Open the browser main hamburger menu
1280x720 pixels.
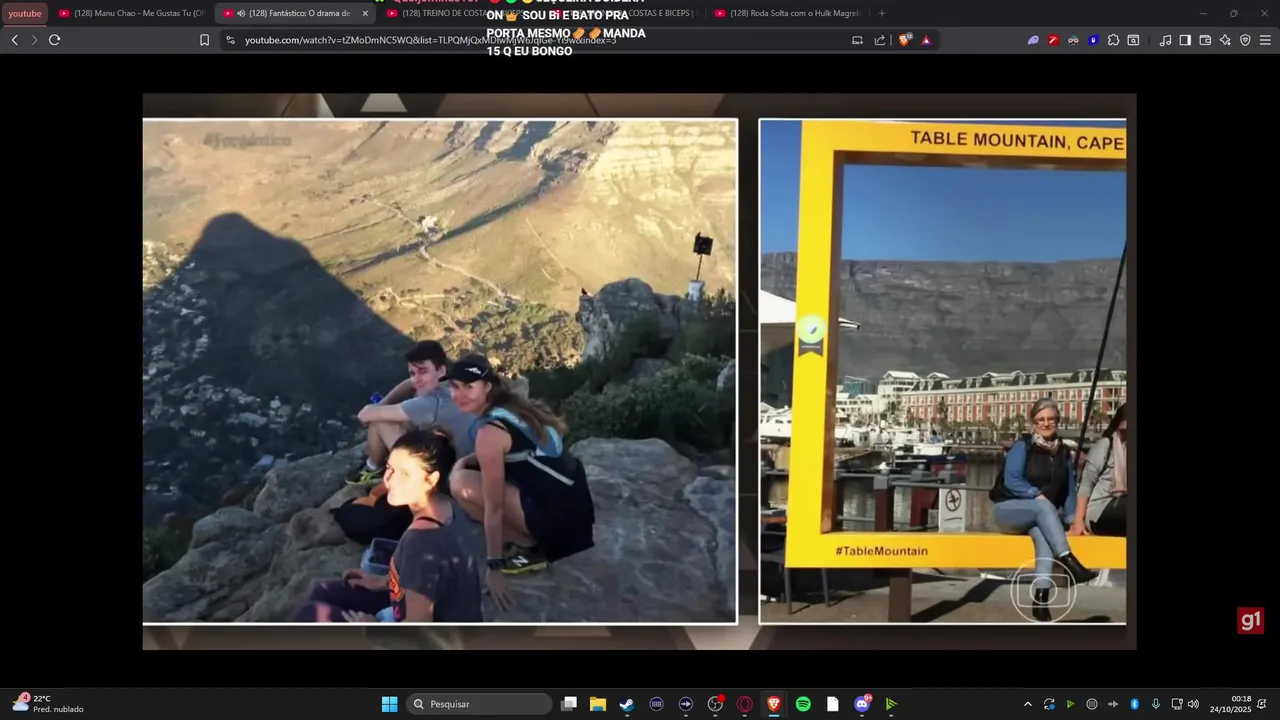click(x=1265, y=40)
